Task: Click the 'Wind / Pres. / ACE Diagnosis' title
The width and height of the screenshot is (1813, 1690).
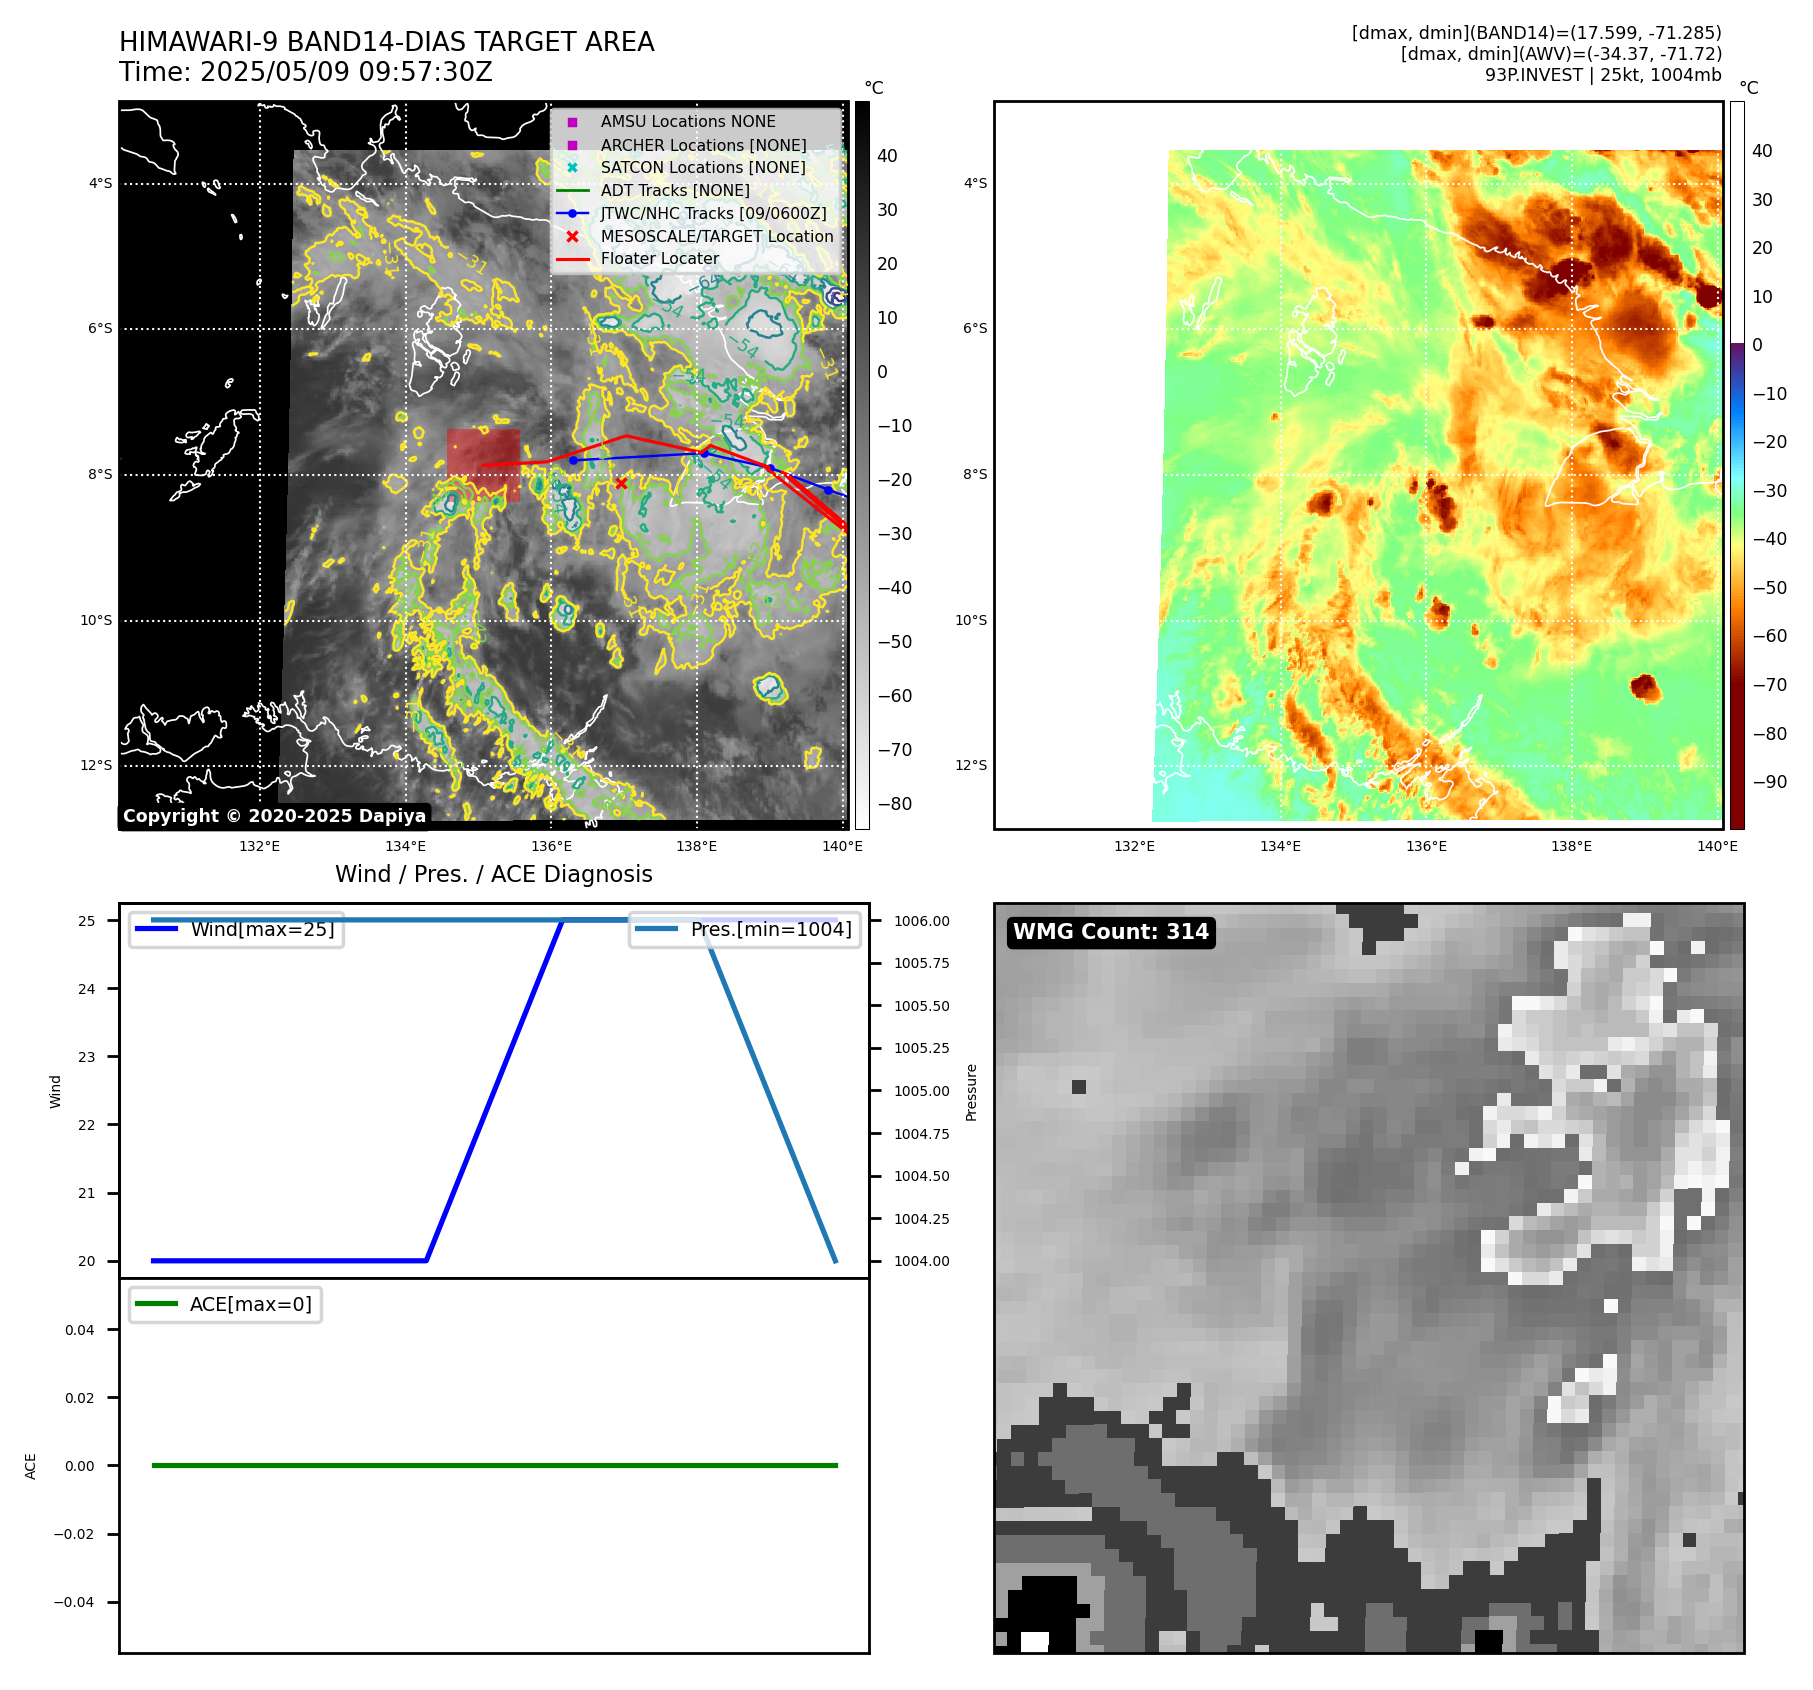Action: (494, 874)
